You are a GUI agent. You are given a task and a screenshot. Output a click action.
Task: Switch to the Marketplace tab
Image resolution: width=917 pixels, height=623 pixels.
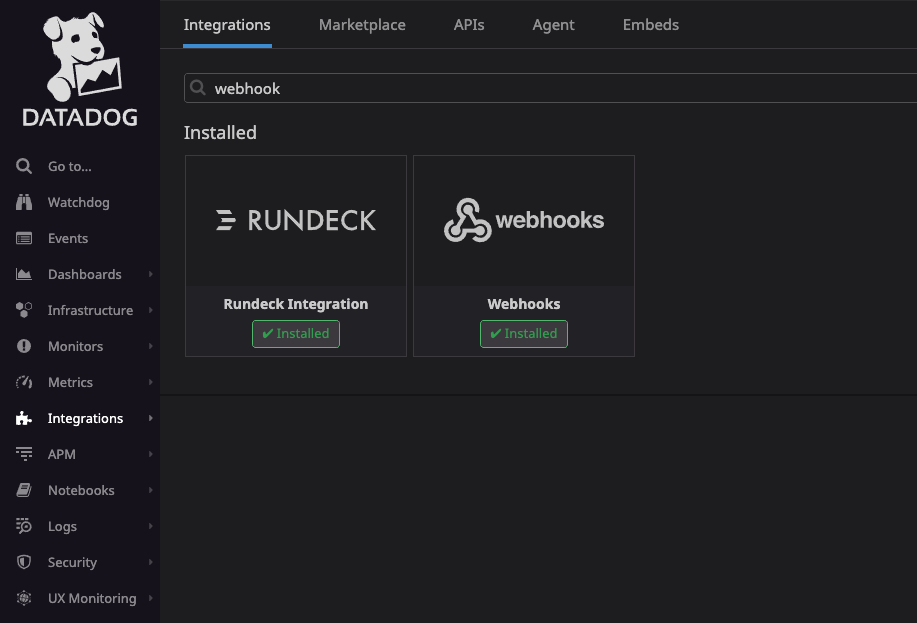coord(362,25)
